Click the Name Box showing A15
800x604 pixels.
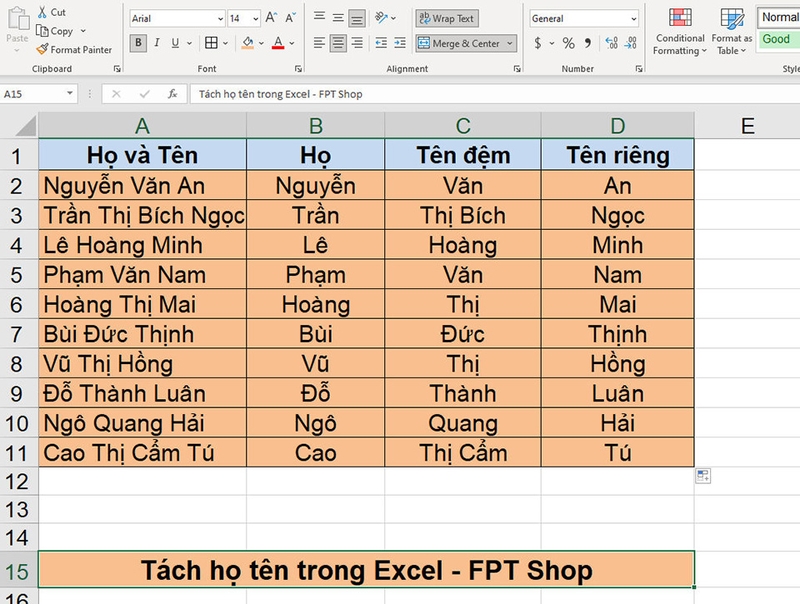click(x=32, y=94)
